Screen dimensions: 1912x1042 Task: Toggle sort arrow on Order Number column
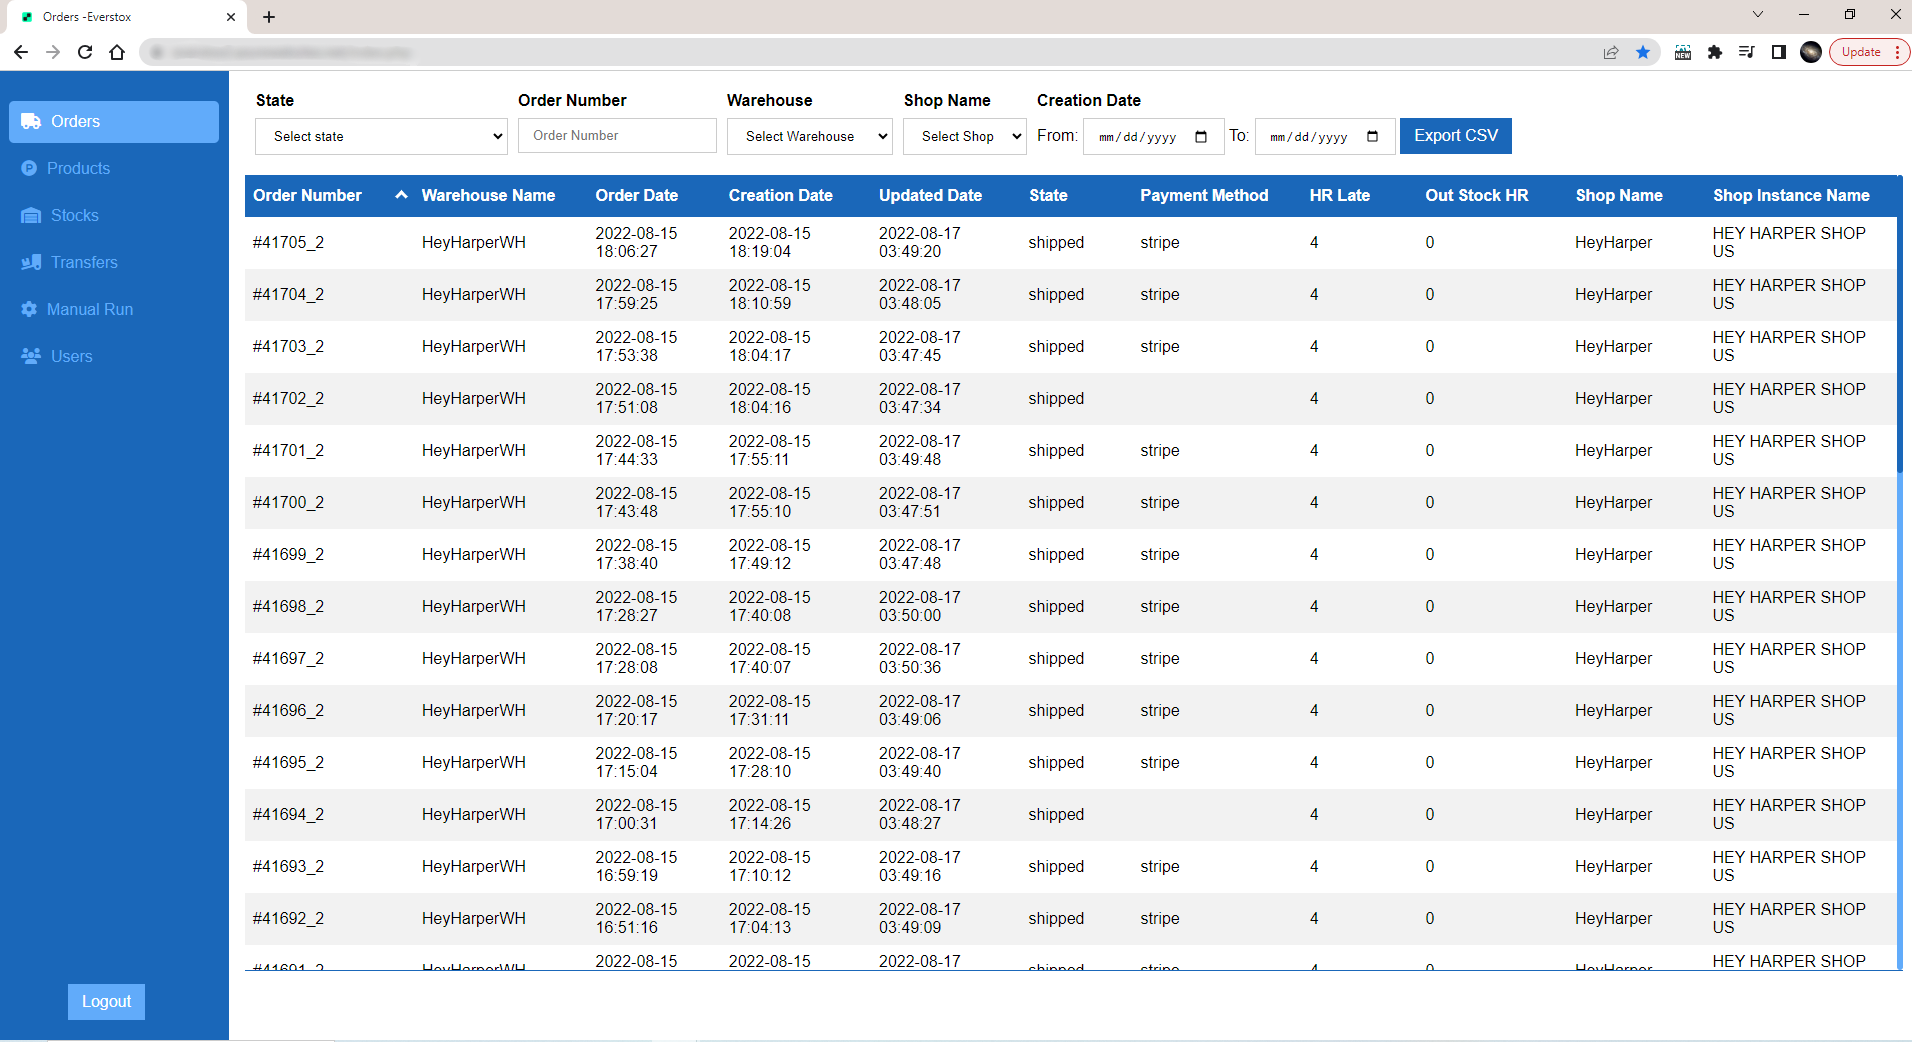coord(401,195)
